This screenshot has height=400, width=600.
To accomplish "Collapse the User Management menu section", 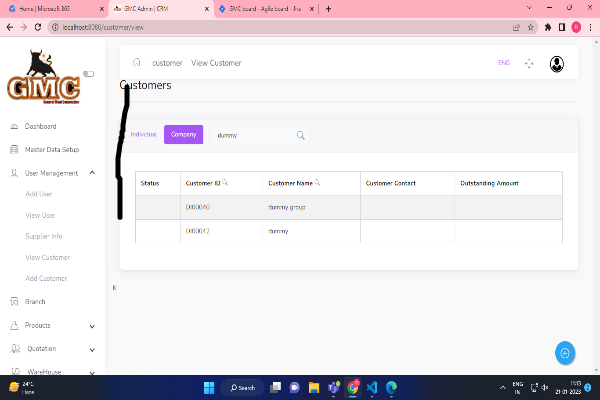I will pos(92,173).
